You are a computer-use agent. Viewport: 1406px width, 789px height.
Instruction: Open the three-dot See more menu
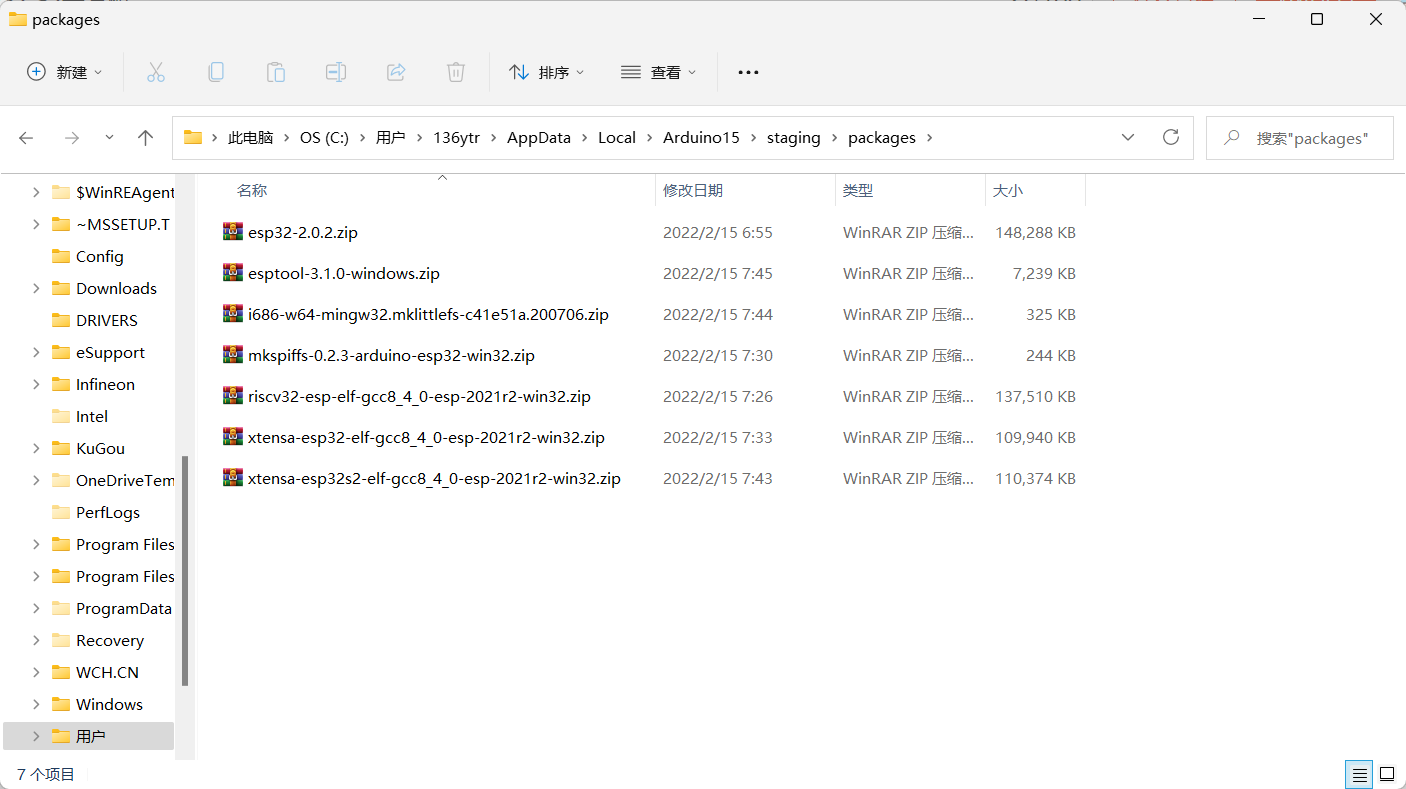748,72
